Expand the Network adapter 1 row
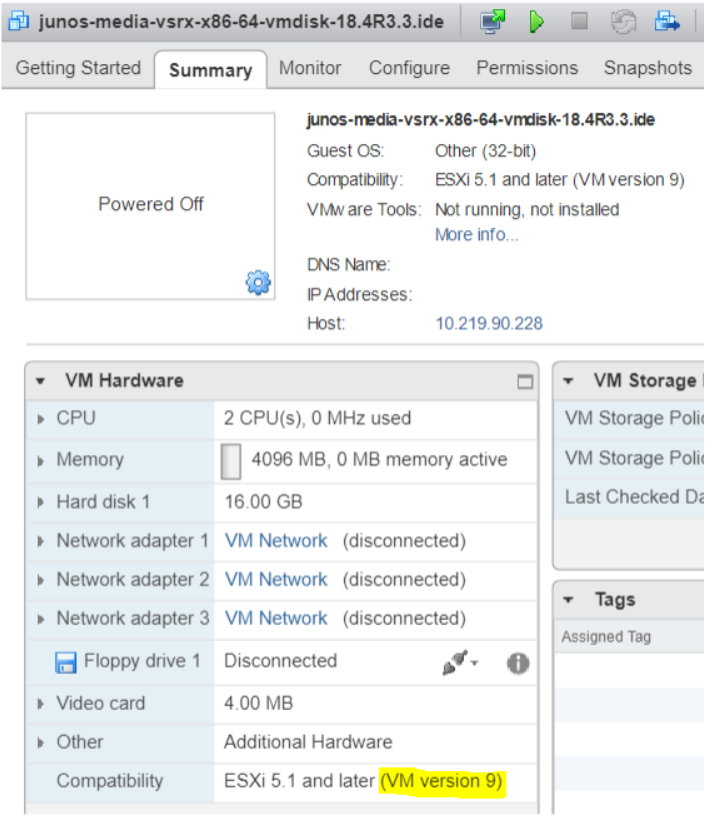 [x=41, y=542]
